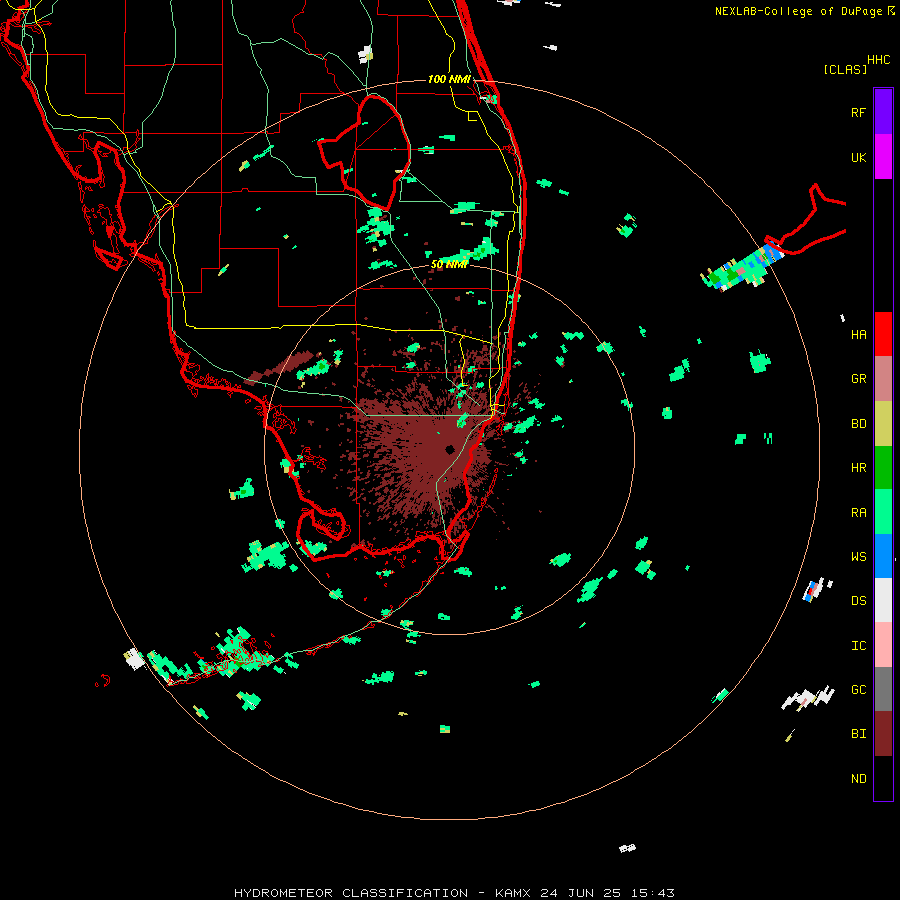The width and height of the screenshot is (900, 900).
Task: Click the IC light pink legend swatch
Action: 883,645
